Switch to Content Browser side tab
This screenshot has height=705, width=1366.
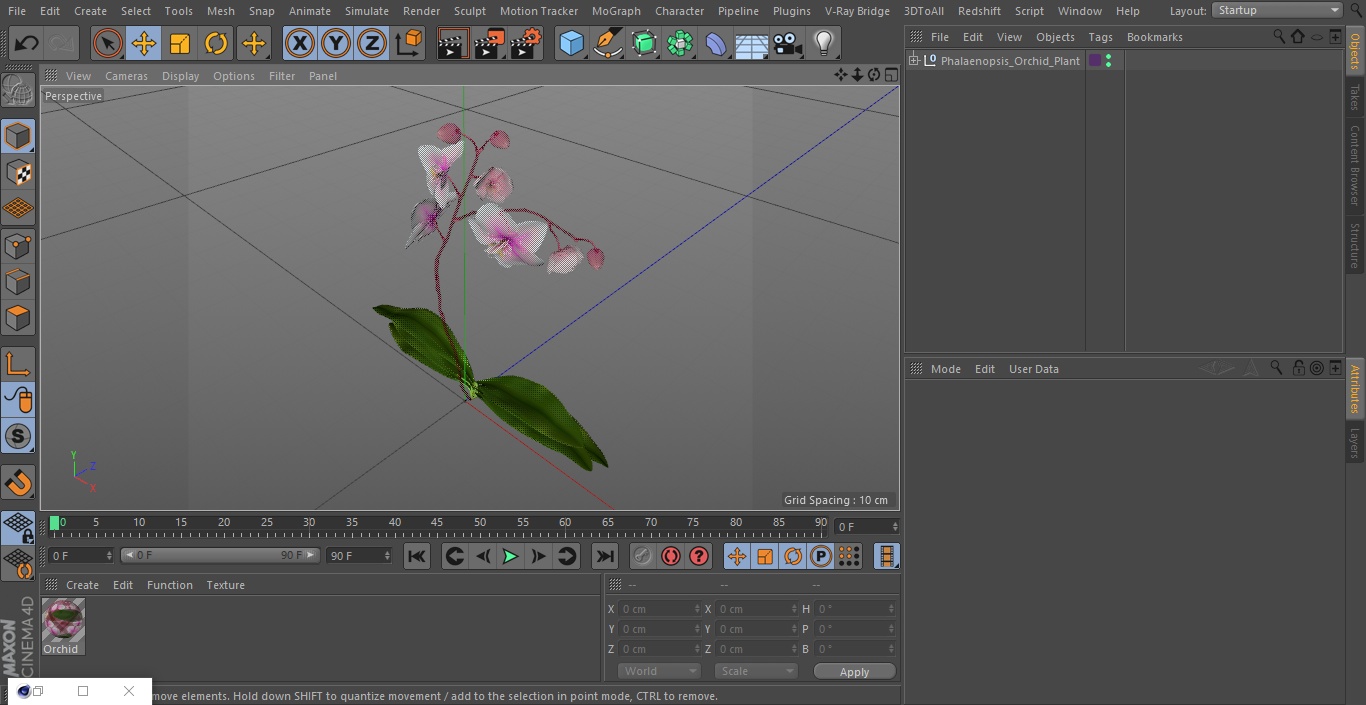coord(1355,165)
